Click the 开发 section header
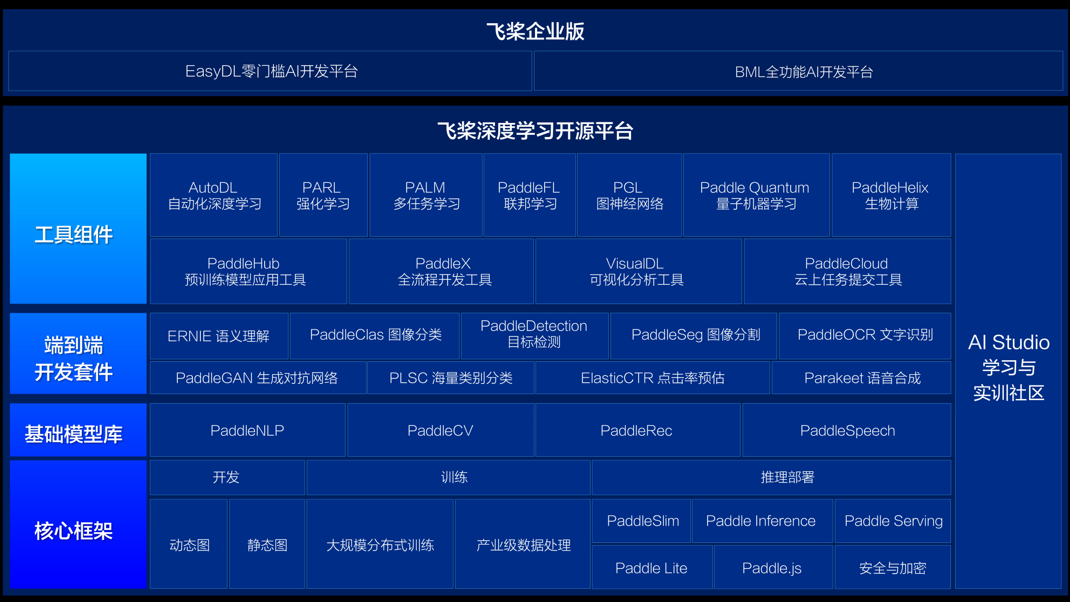 227,477
